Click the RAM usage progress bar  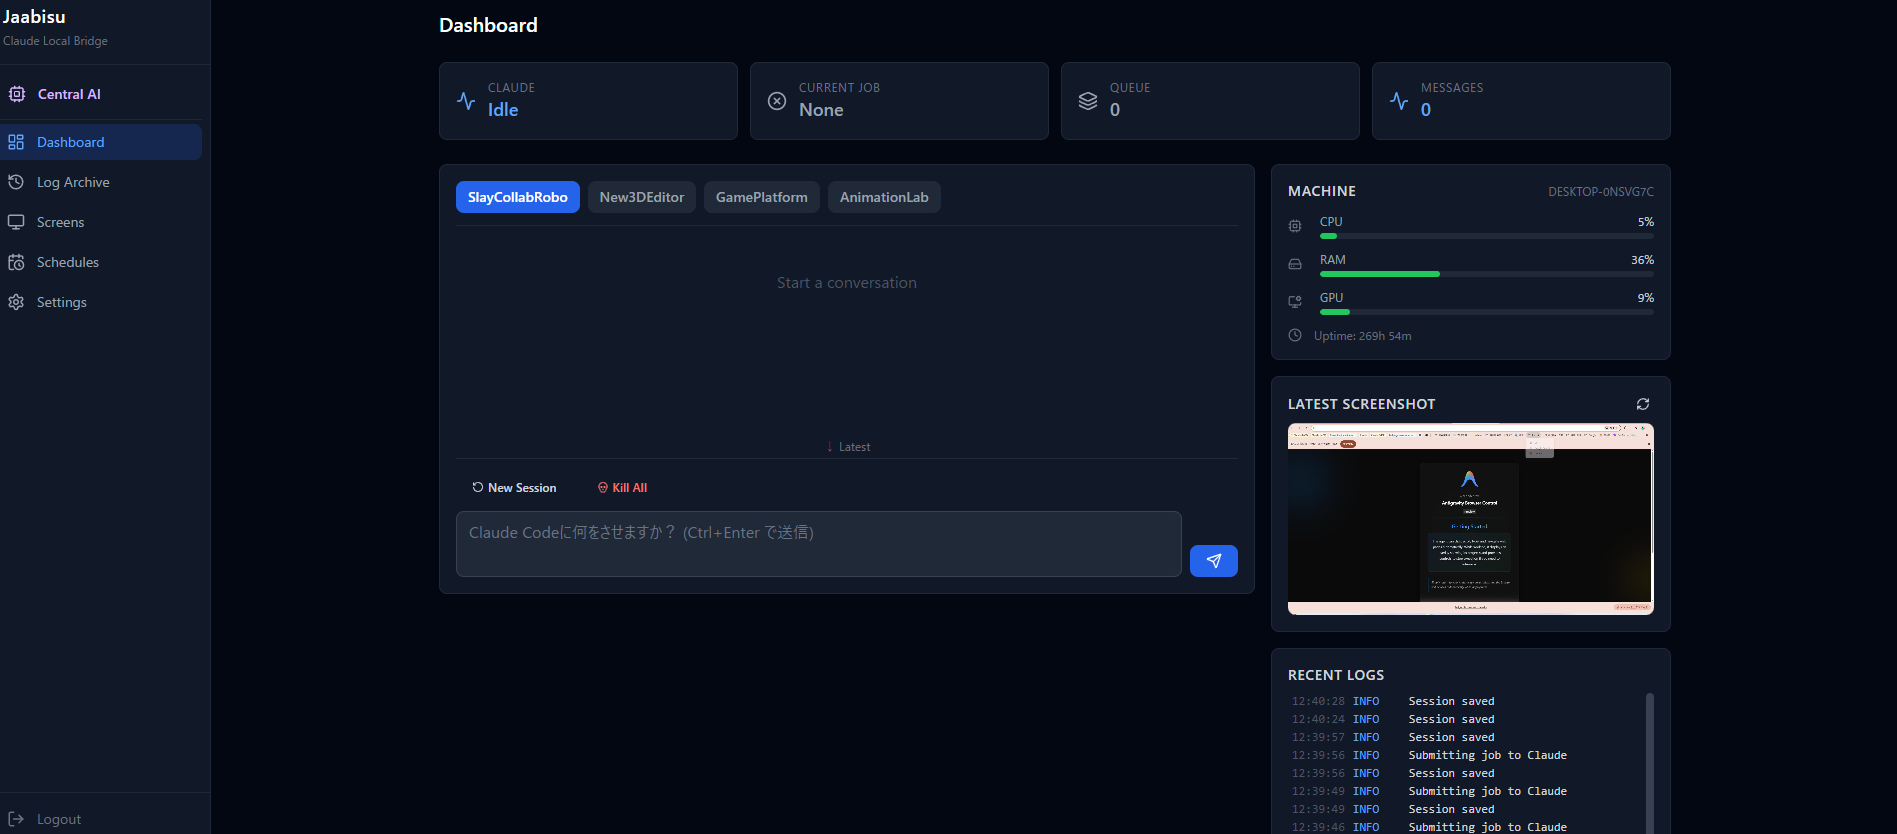click(x=1486, y=274)
